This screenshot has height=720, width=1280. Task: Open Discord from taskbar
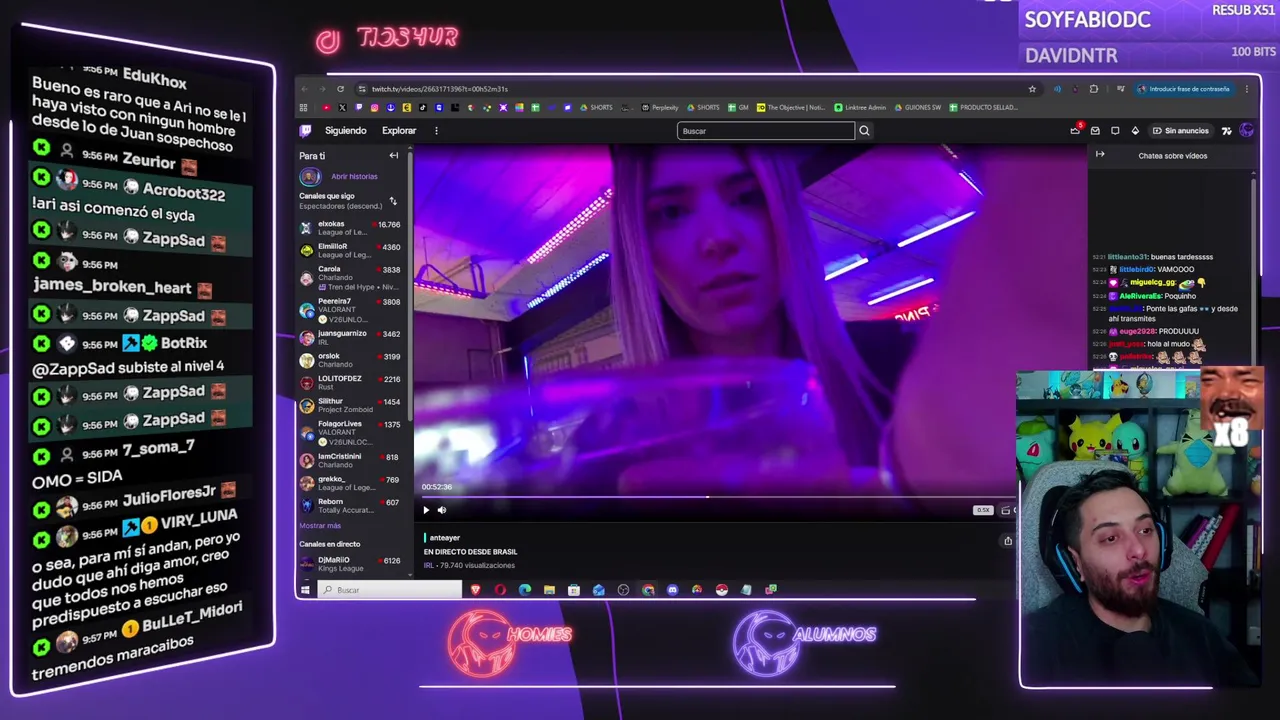(672, 590)
